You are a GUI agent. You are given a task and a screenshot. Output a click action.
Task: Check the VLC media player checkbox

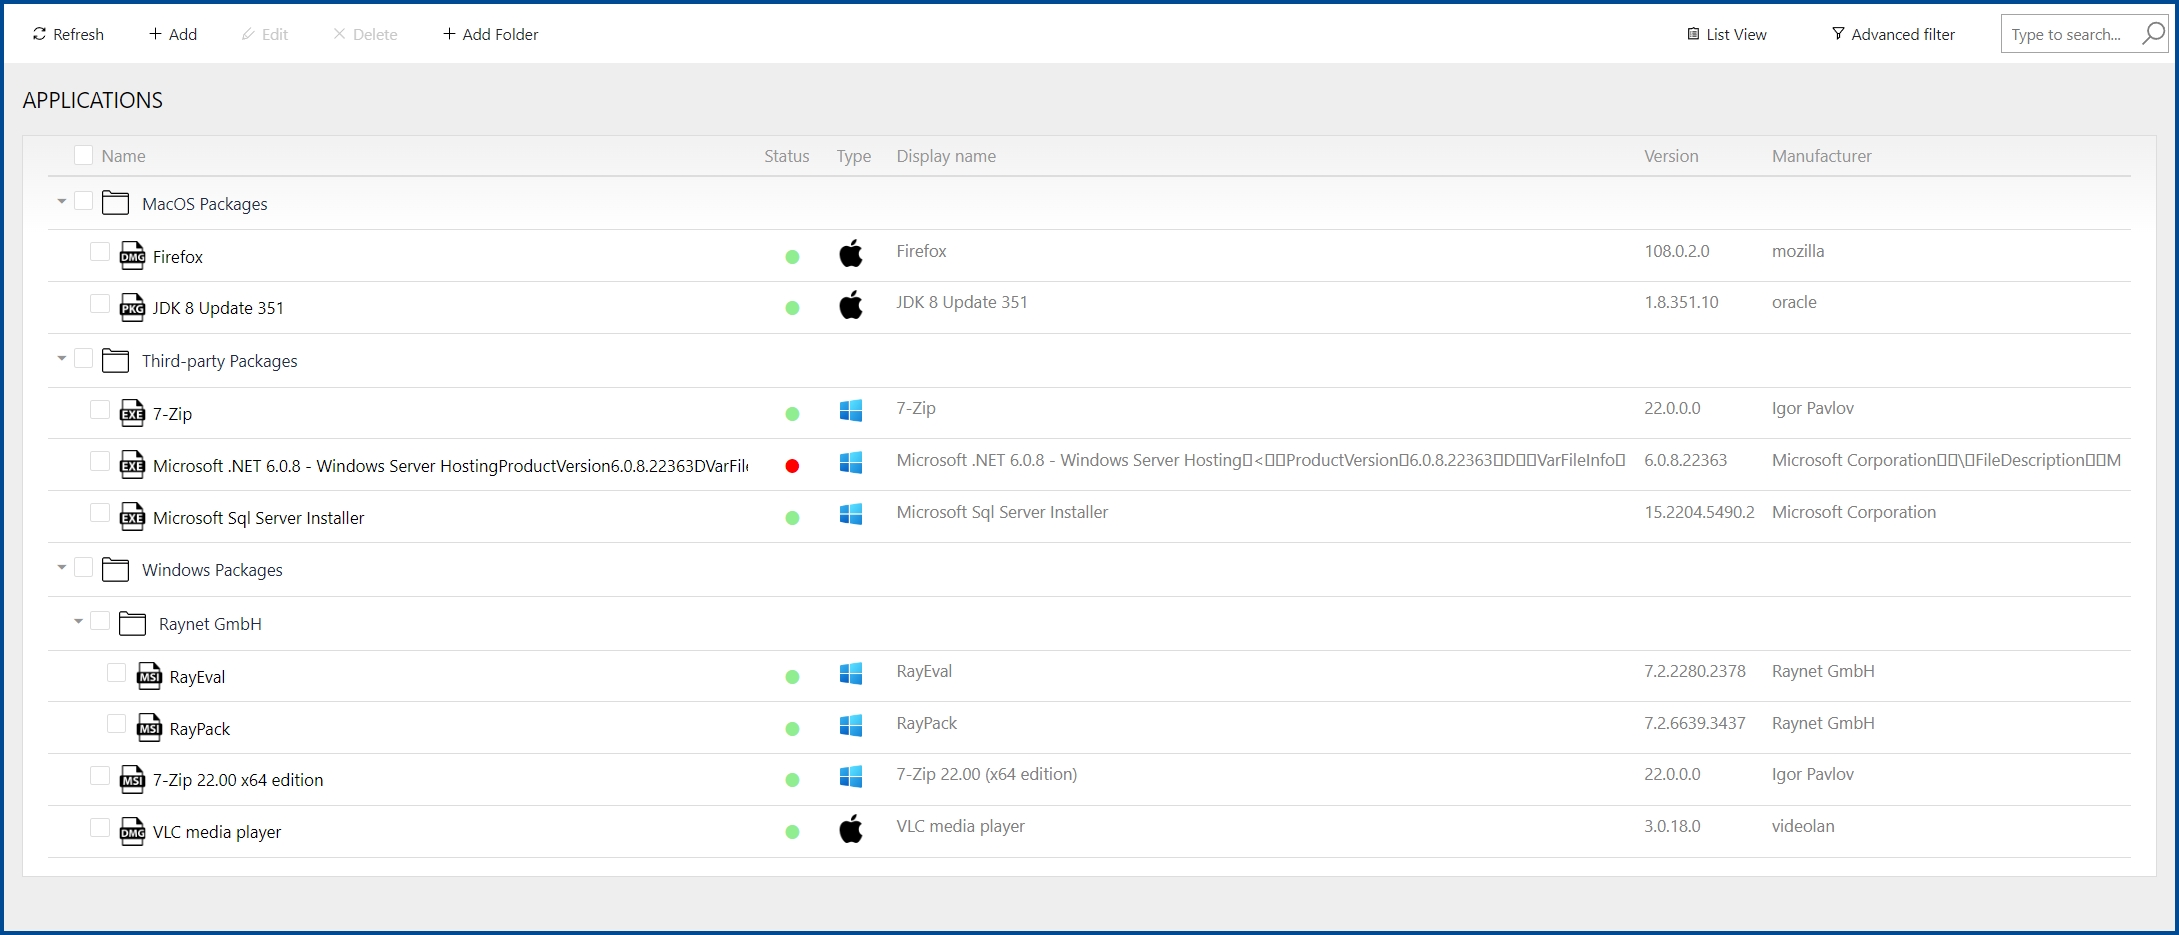pyautogui.click(x=99, y=827)
